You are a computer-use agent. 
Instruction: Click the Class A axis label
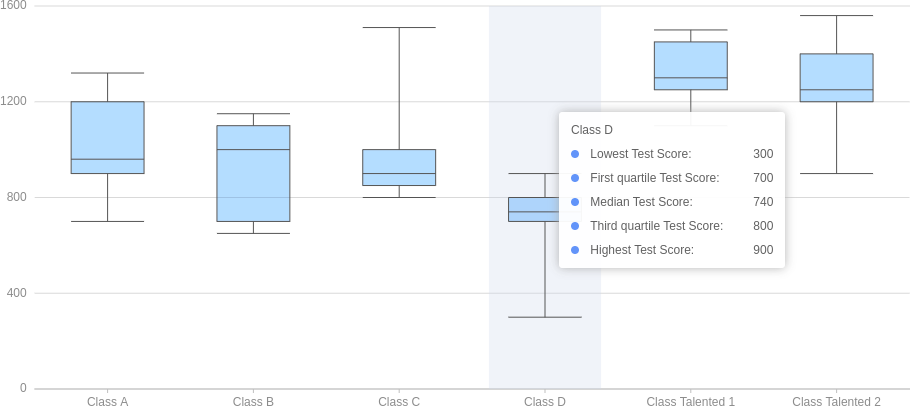108,402
